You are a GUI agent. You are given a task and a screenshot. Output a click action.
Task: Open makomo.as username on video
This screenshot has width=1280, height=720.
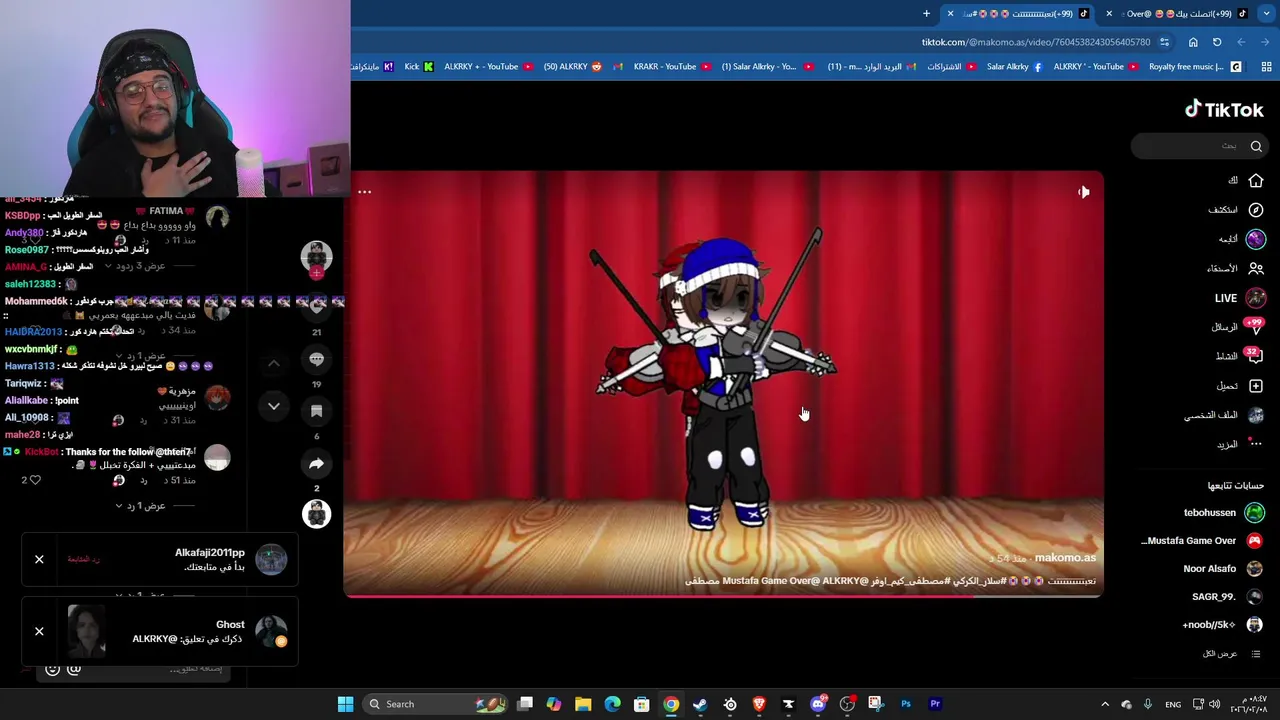pyautogui.click(x=1065, y=558)
